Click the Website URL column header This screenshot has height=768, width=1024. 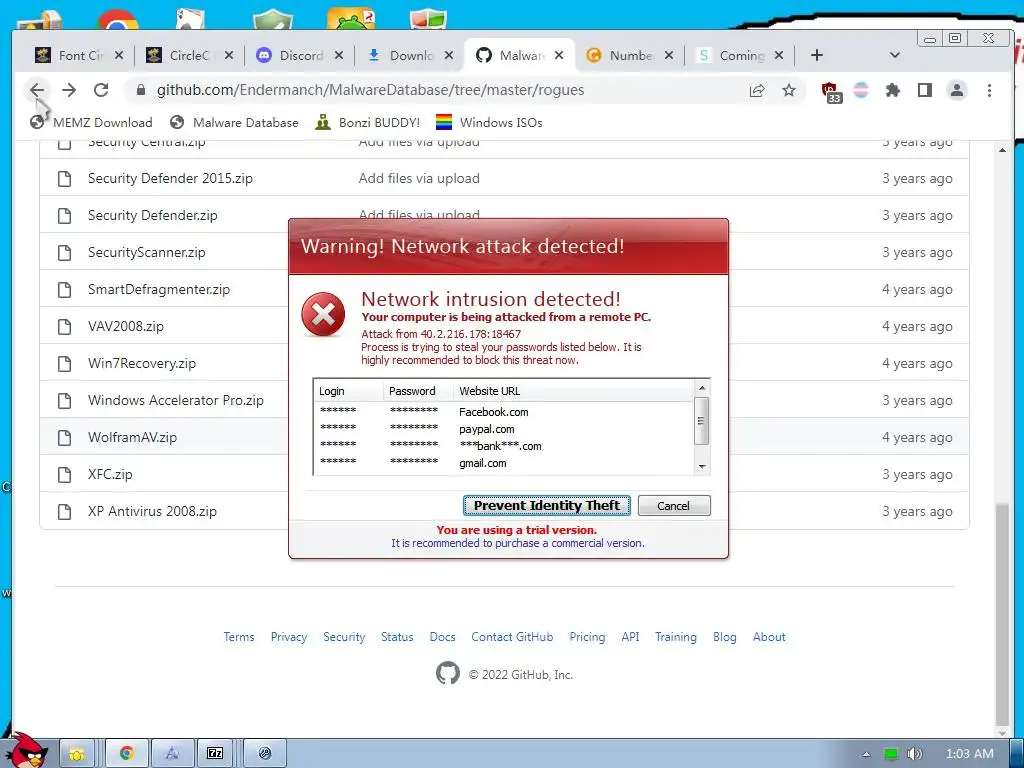click(573, 391)
